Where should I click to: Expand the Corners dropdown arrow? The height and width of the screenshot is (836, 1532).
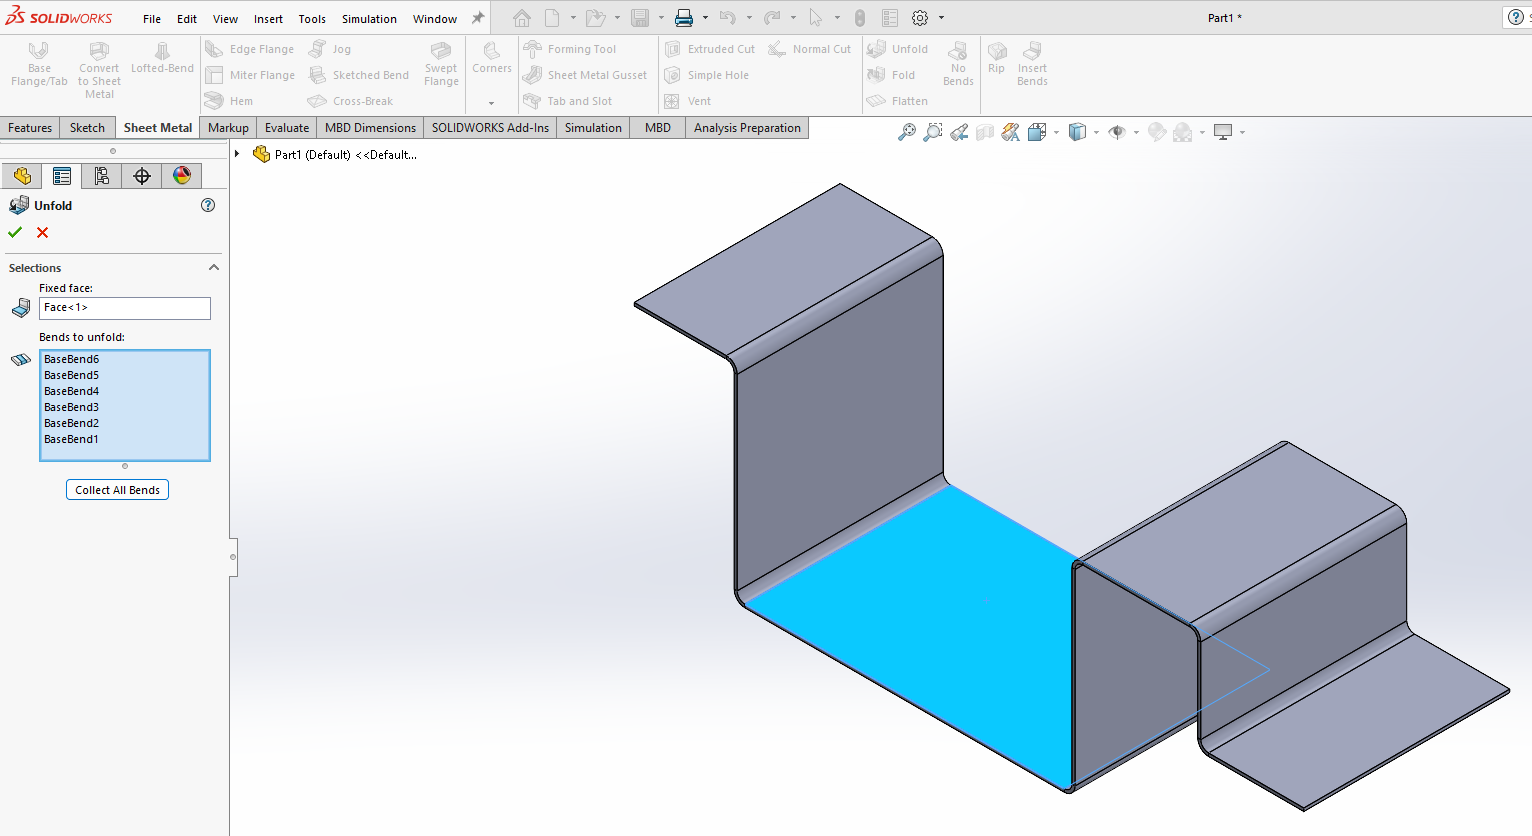[491, 103]
